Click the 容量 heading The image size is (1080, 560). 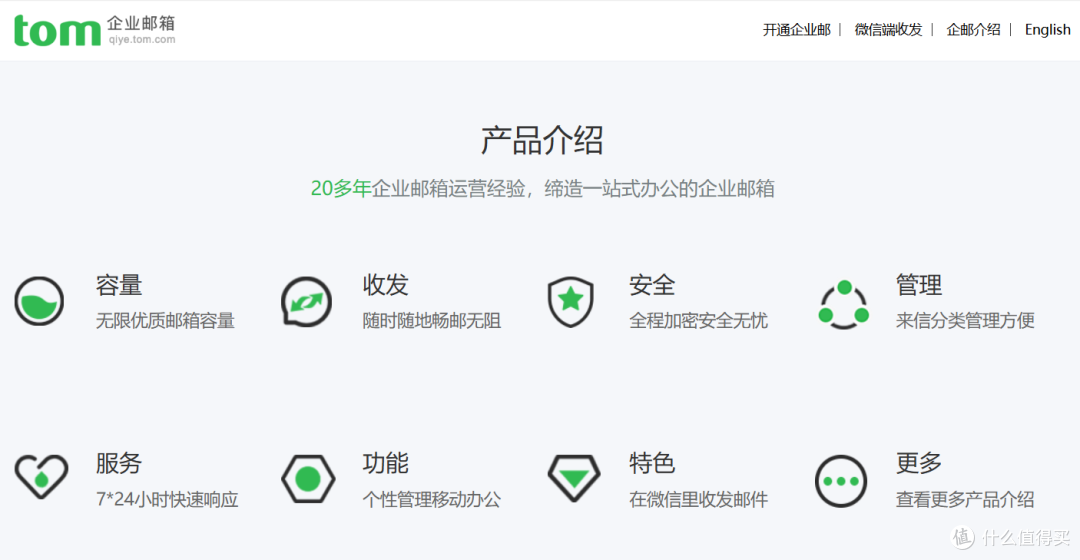119,285
